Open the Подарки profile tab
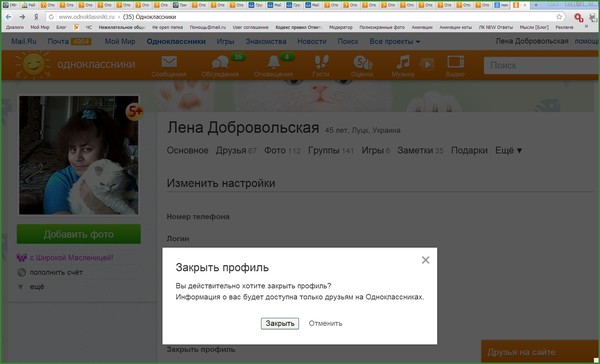 click(469, 150)
